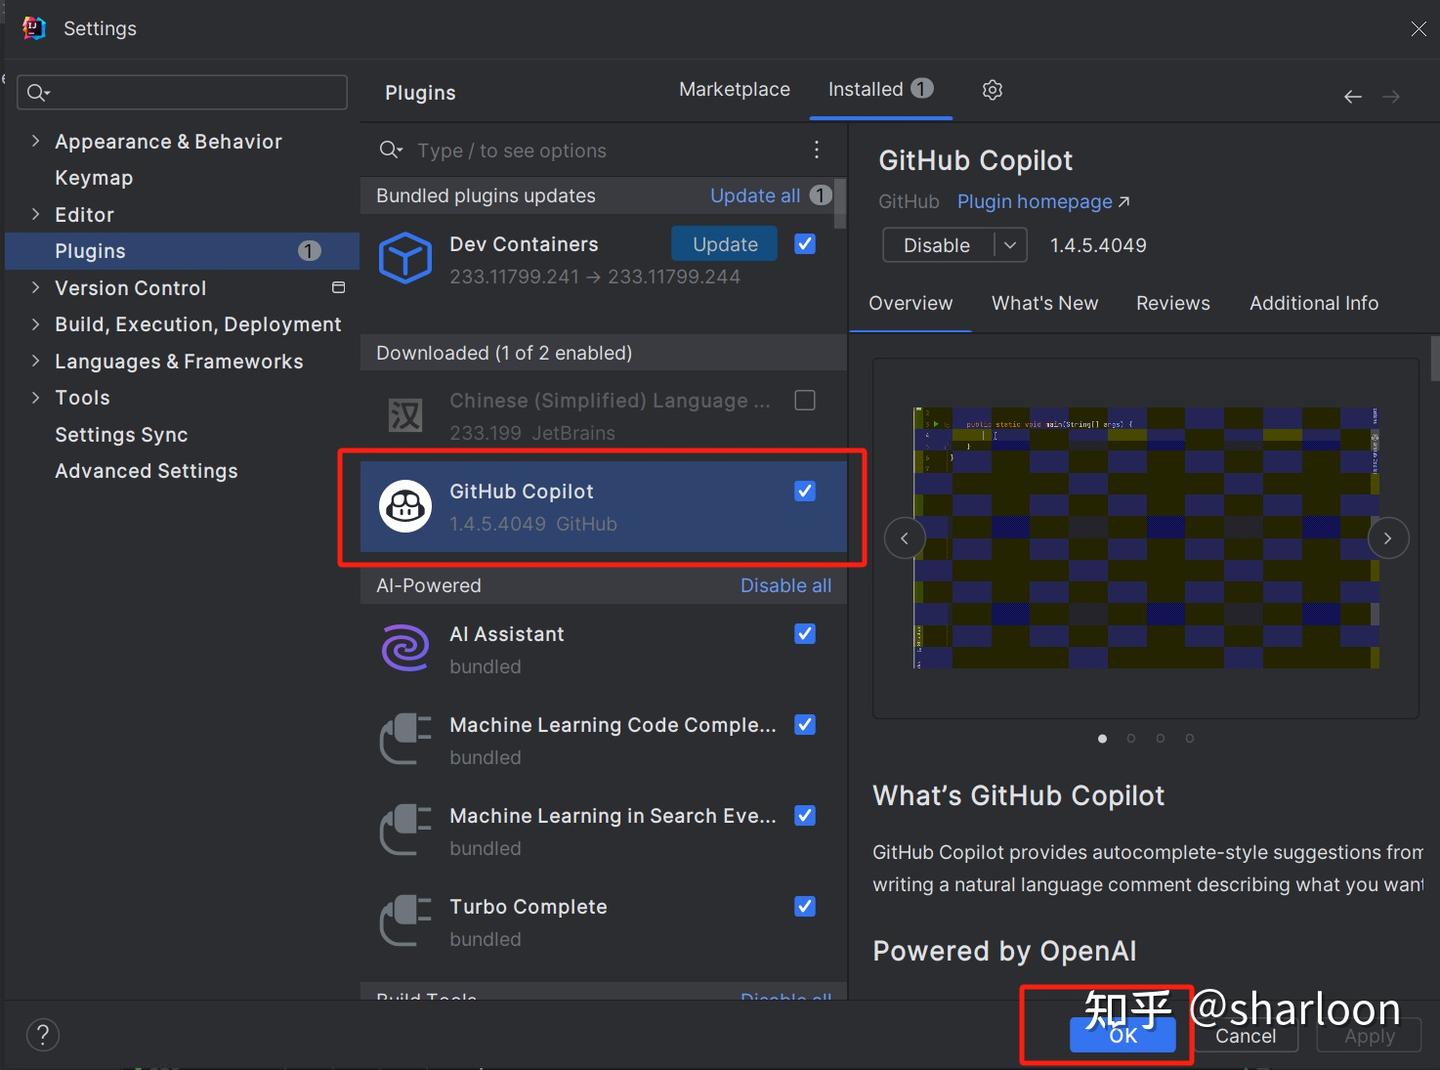Disable Machine Learning in Search Everywhere

click(x=805, y=815)
